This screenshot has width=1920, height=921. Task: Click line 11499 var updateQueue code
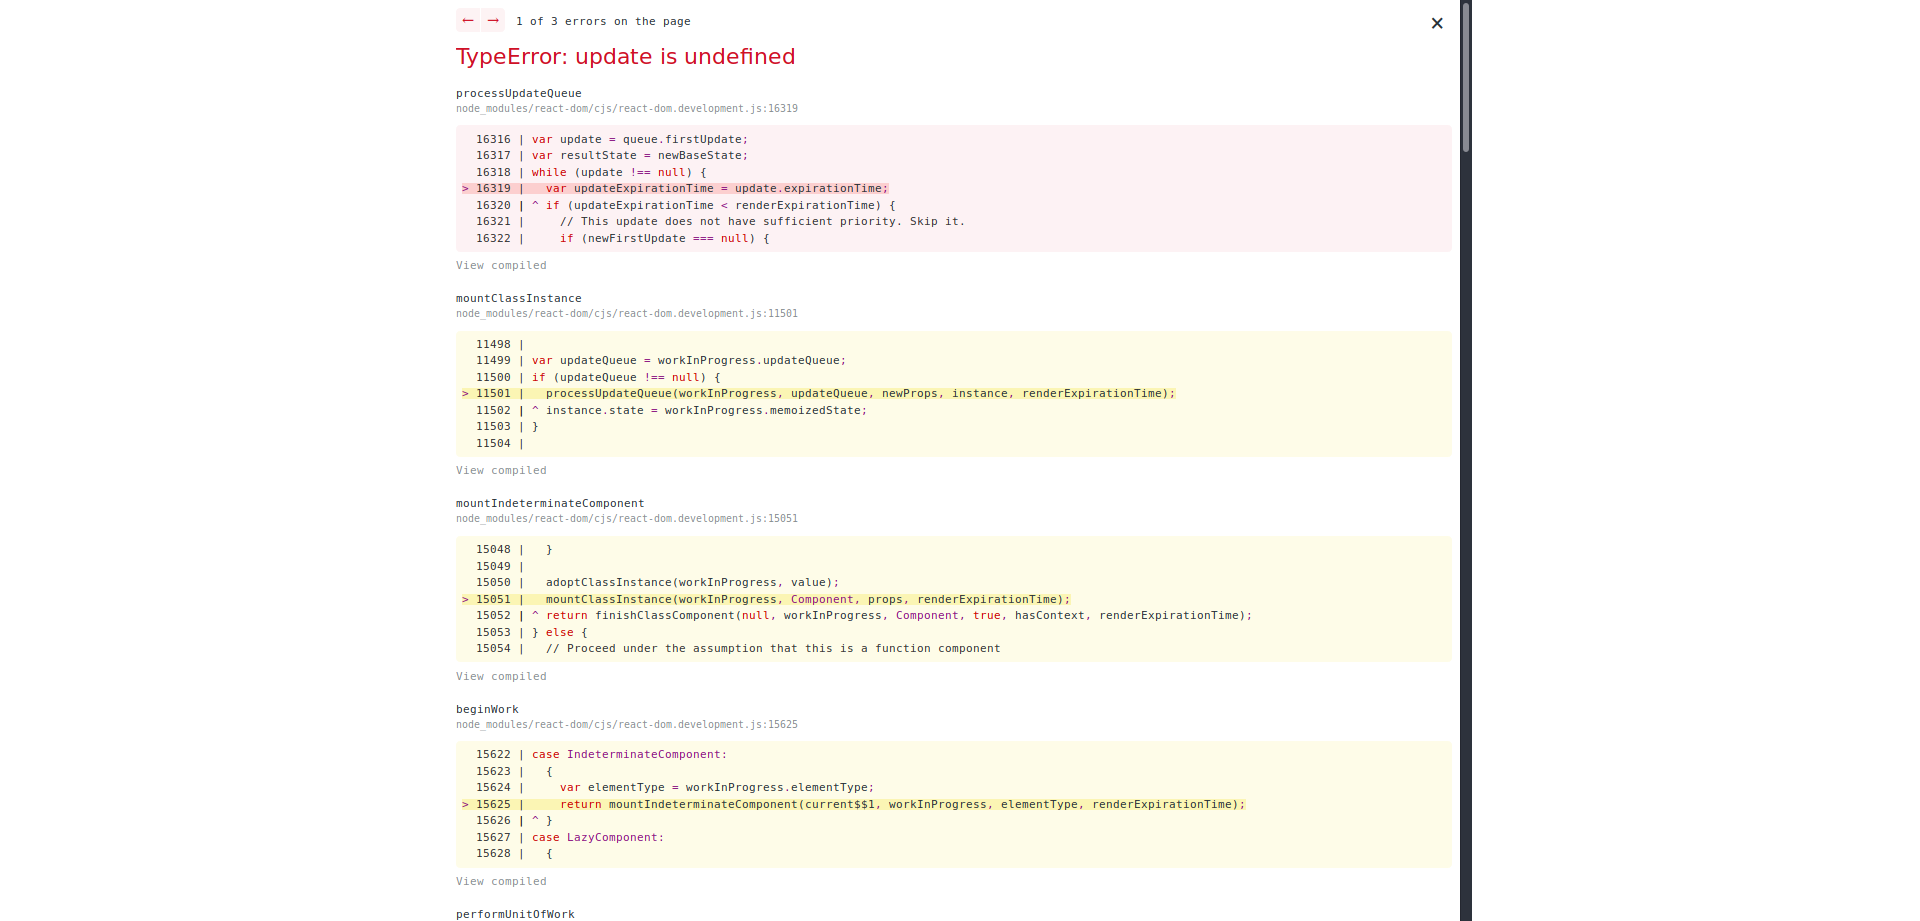pyautogui.click(x=661, y=361)
